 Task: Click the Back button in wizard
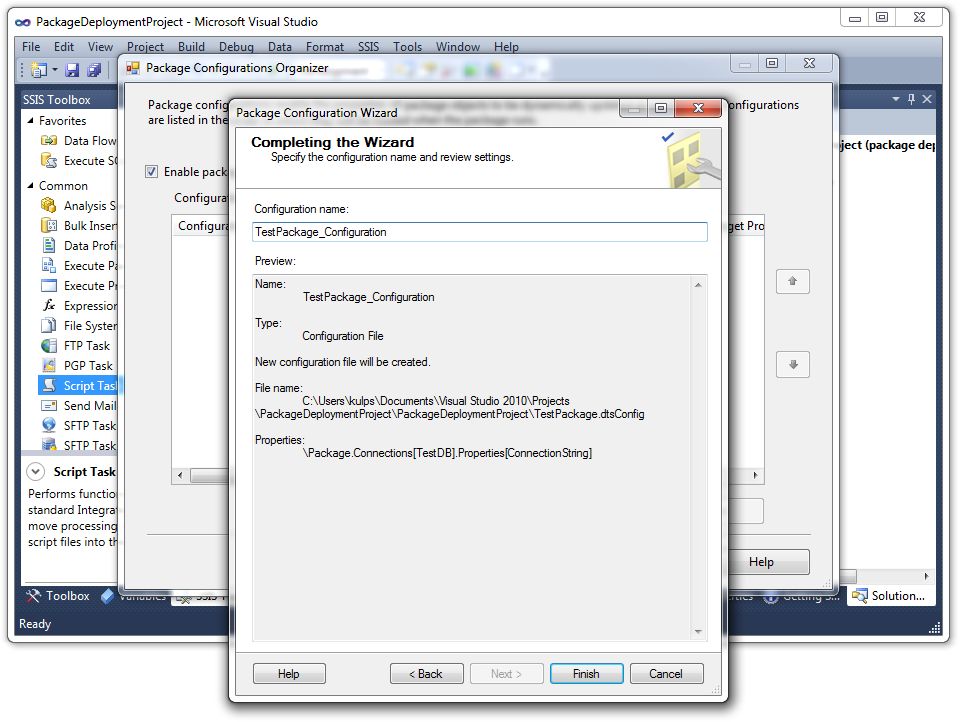point(426,674)
